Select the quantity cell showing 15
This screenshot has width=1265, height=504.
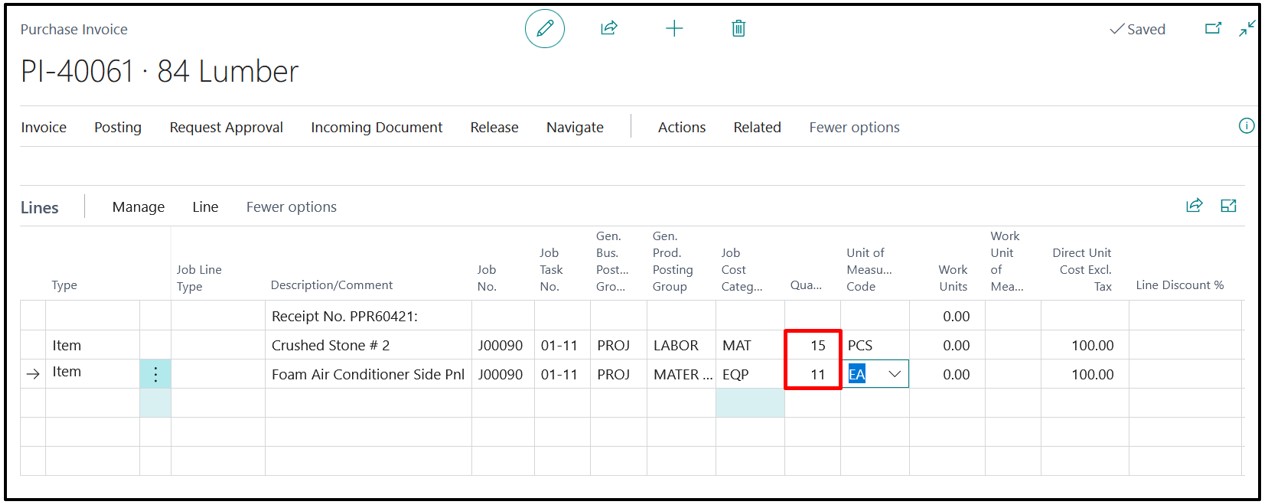click(x=811, y=345)
